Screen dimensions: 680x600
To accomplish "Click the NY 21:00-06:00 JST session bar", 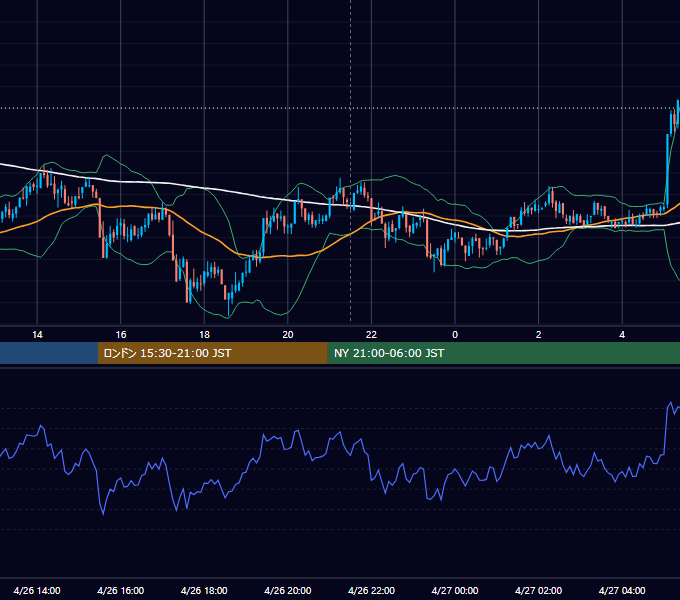I will 503,353.
